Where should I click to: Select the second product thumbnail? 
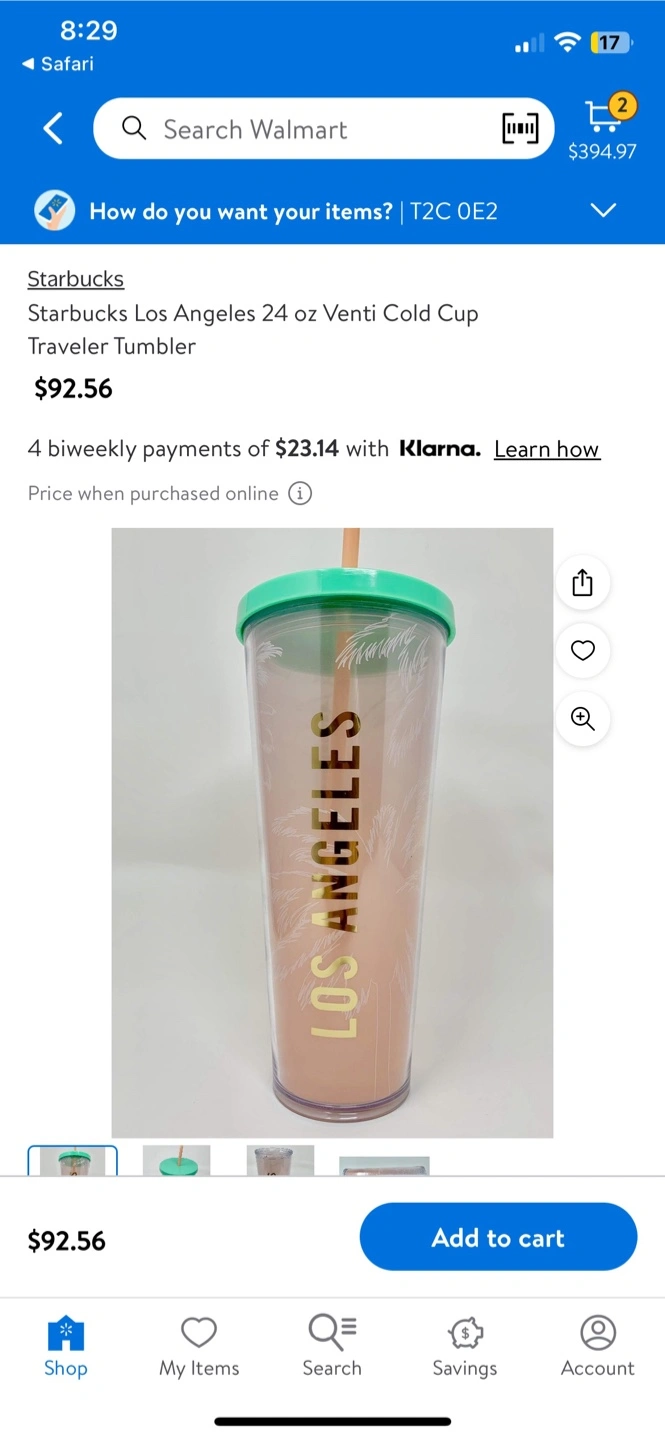click(x=177, y=1161)
